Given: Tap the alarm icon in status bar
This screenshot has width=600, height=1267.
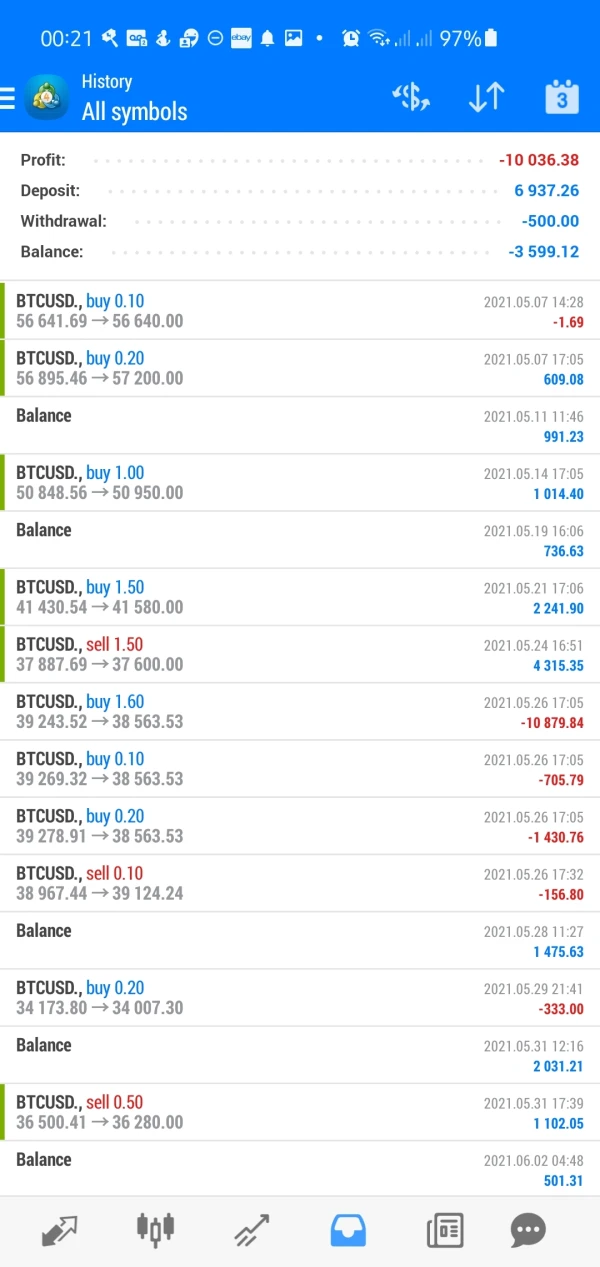Looking at the screenshot, I should click(350, 38).
